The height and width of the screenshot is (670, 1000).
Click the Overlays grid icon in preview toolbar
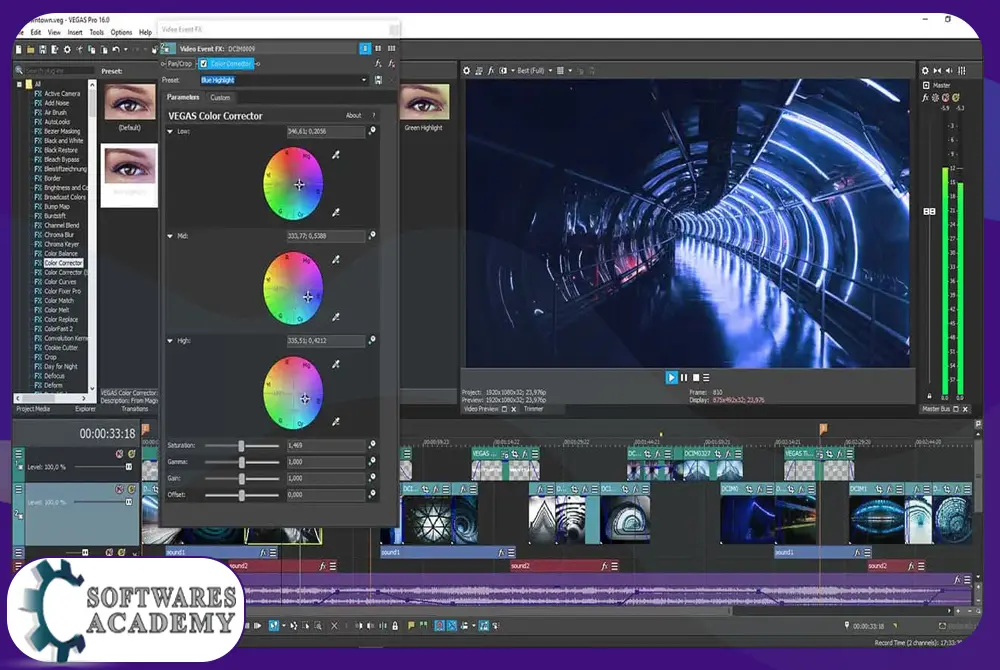click(560, 71)
